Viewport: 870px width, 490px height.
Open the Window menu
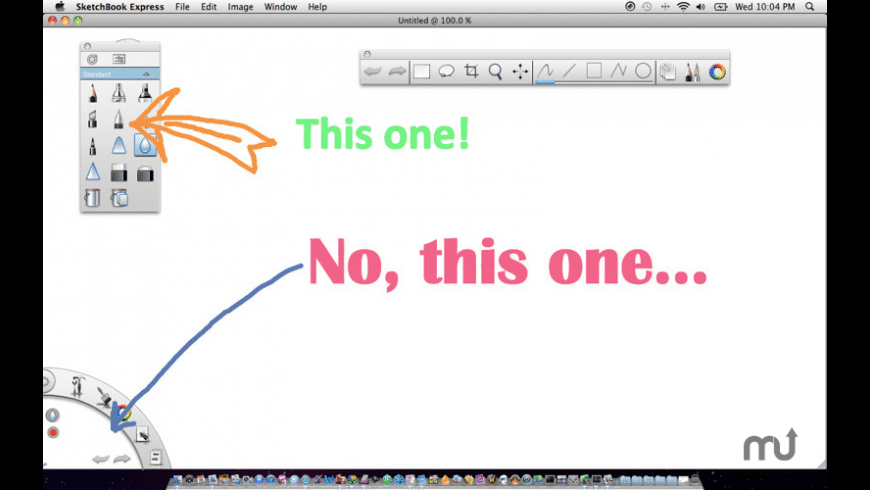(280, 7)
